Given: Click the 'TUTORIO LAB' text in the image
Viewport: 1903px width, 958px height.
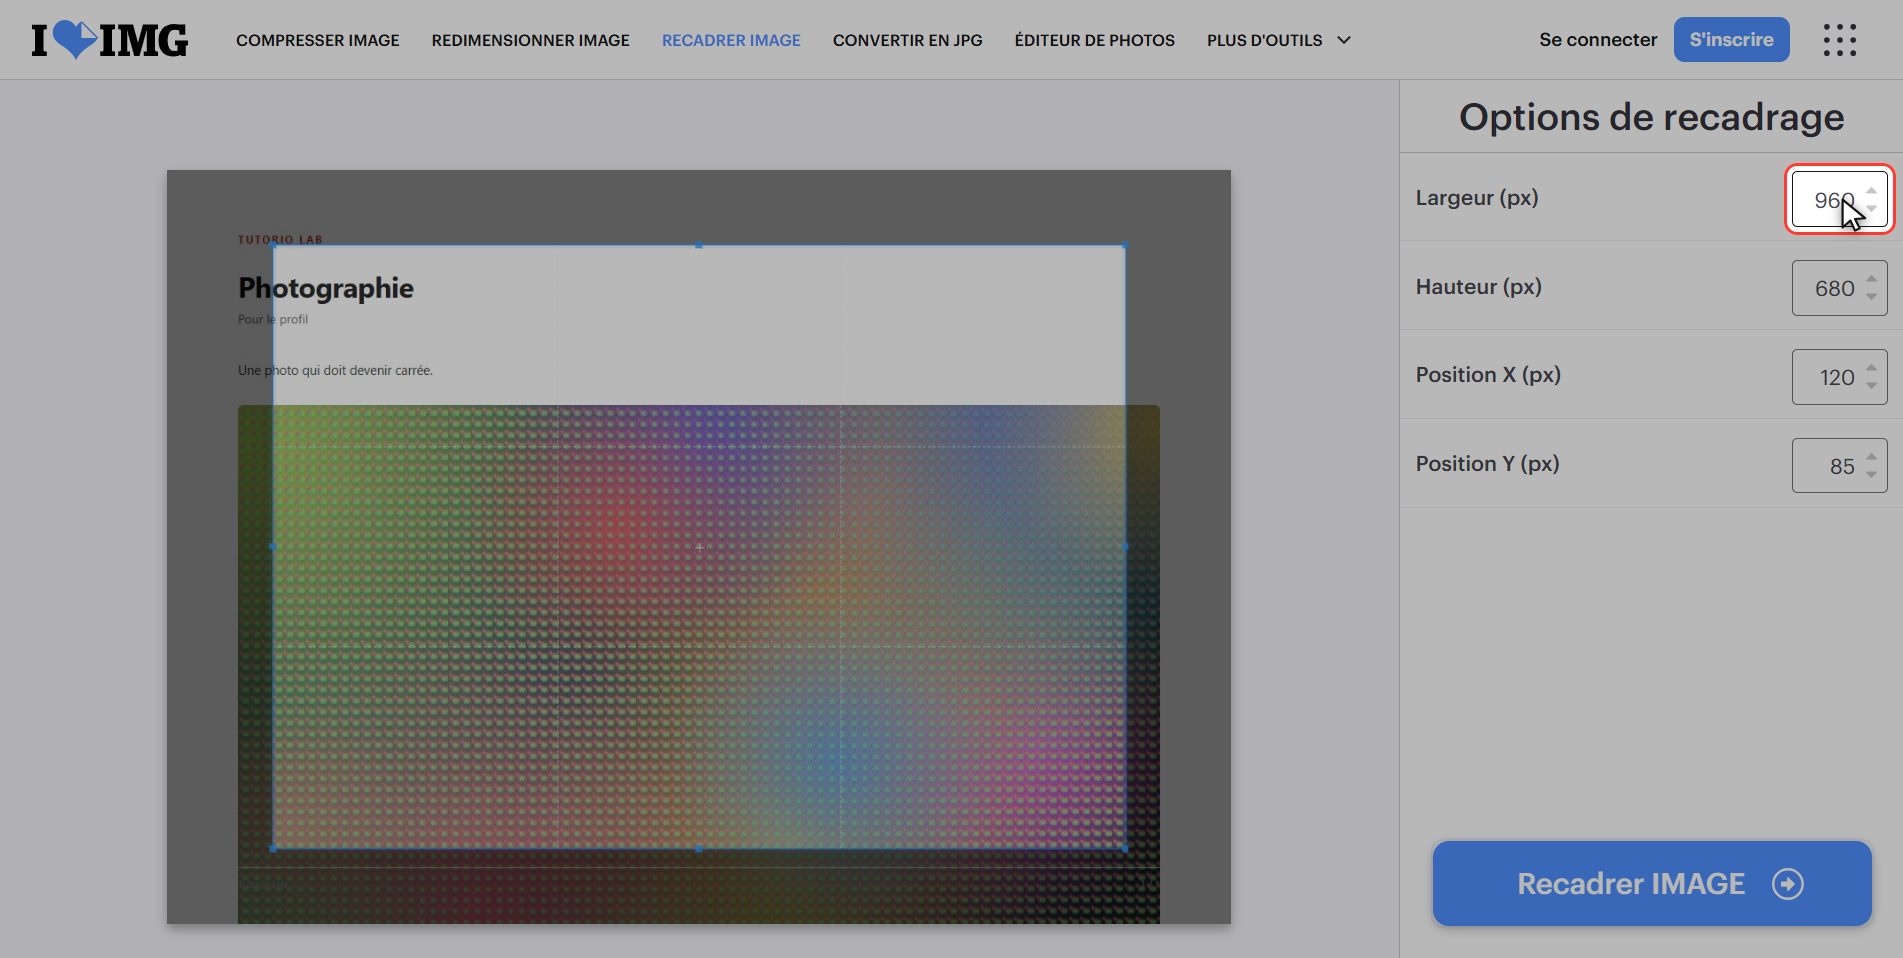Looking at the screenshot, I should tap(280, 240).
